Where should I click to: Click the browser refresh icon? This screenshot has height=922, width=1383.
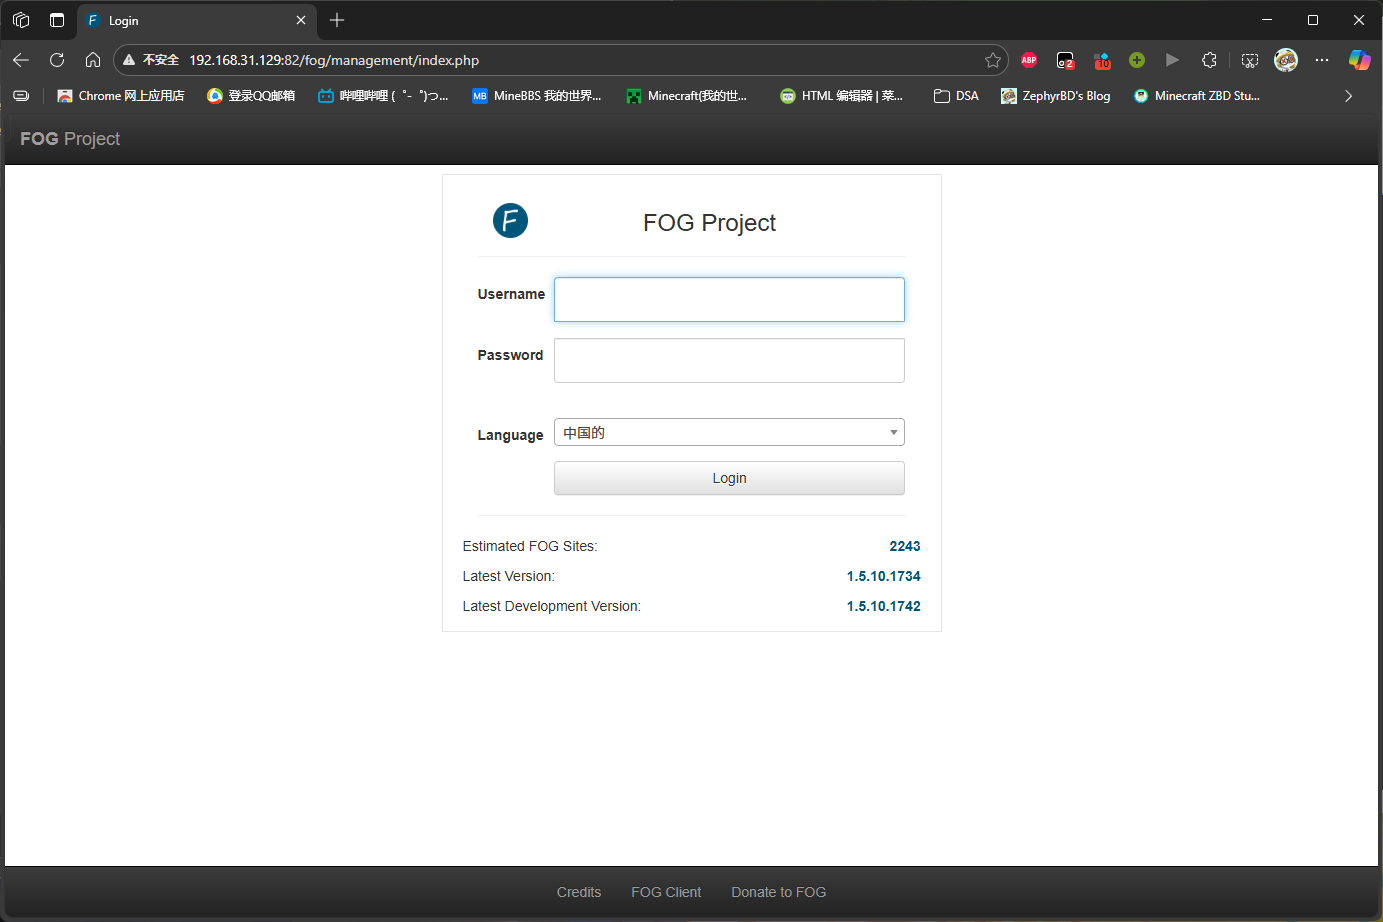pyautogui.click(x=57, y=60)
